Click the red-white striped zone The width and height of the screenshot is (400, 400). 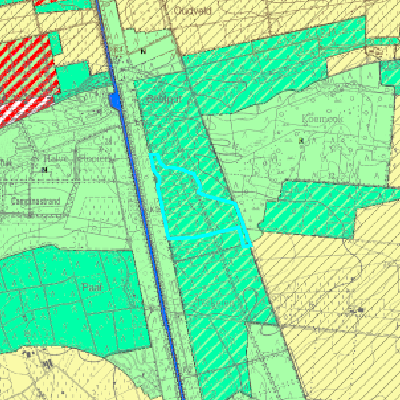pos(27,77)
